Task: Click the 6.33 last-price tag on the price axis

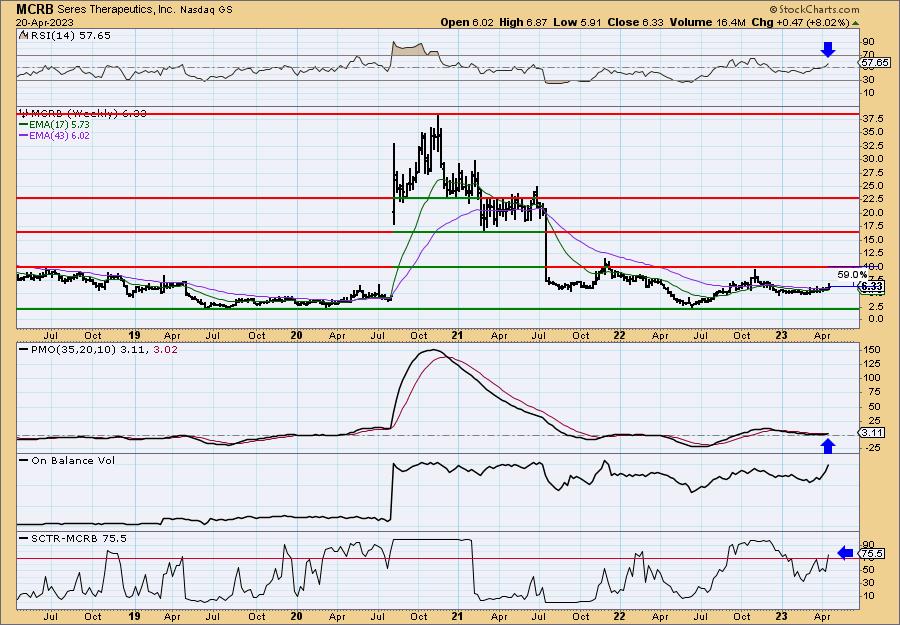Action: click(x=871, y=286)
